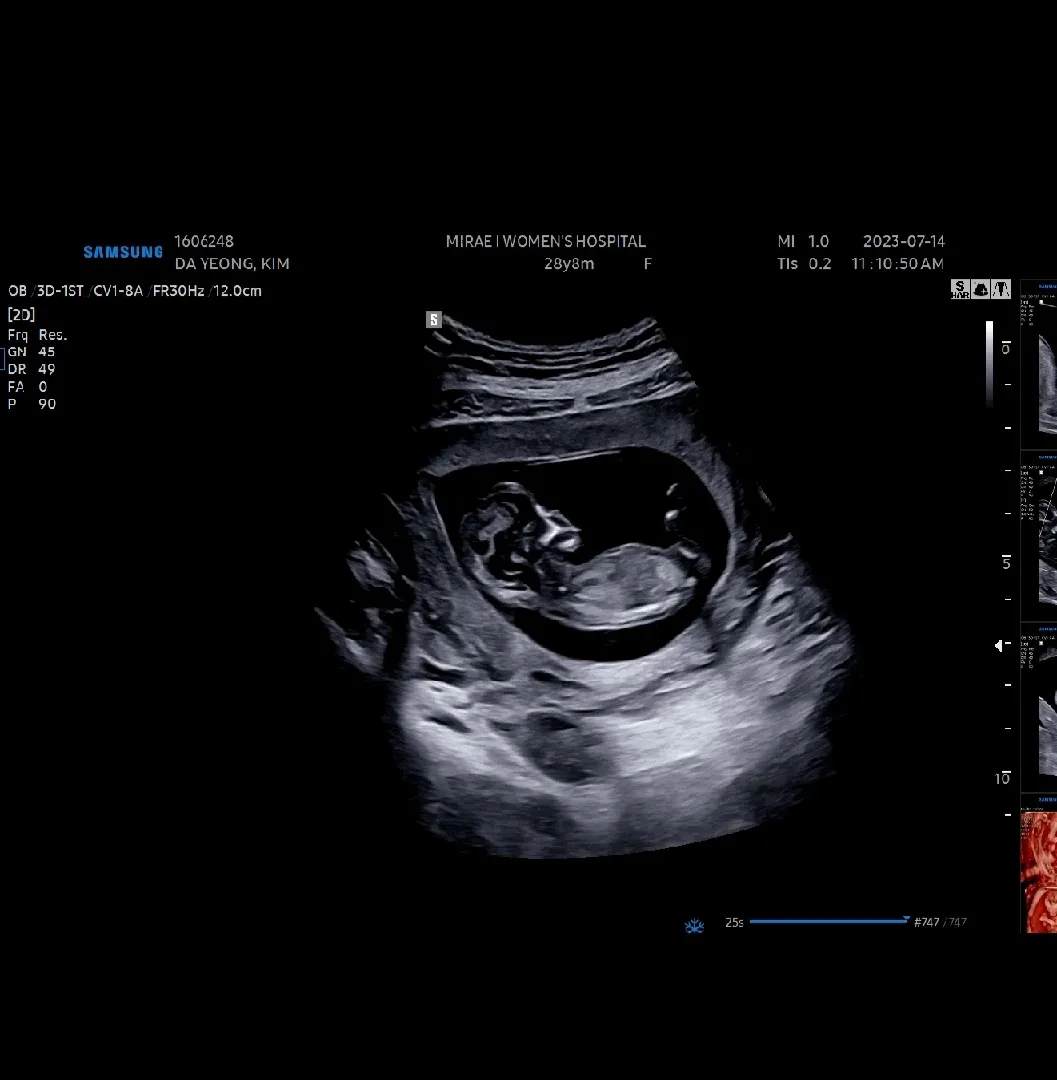Click the Samsung logo
This screenshot has height=1080, width=1057.
coord(123,252)
